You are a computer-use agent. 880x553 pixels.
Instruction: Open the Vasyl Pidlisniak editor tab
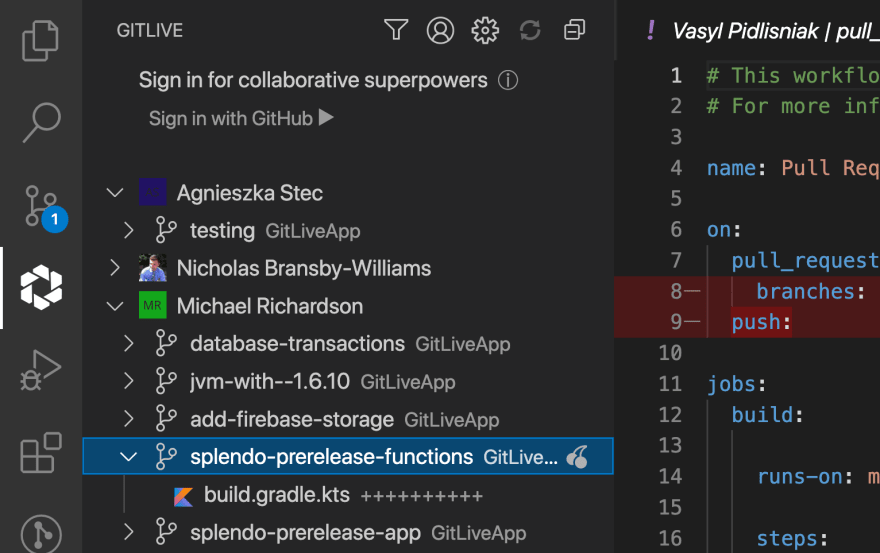click(763, 31)
